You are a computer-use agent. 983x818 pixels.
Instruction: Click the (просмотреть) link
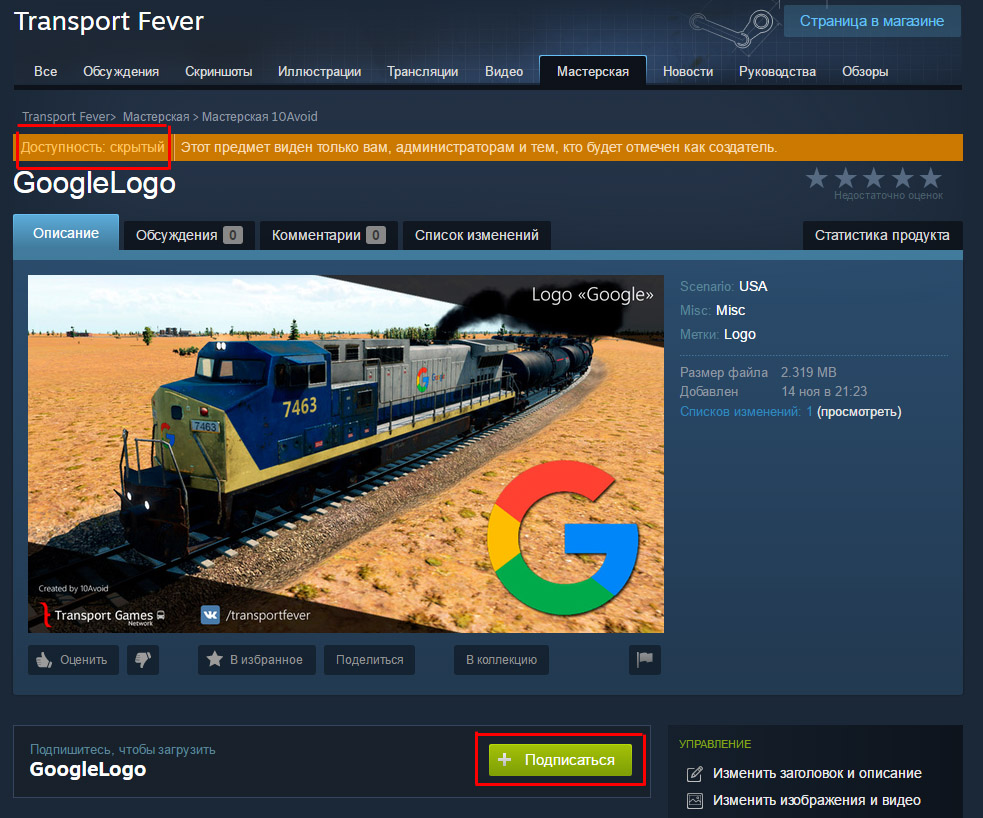(x=859, y=412)
